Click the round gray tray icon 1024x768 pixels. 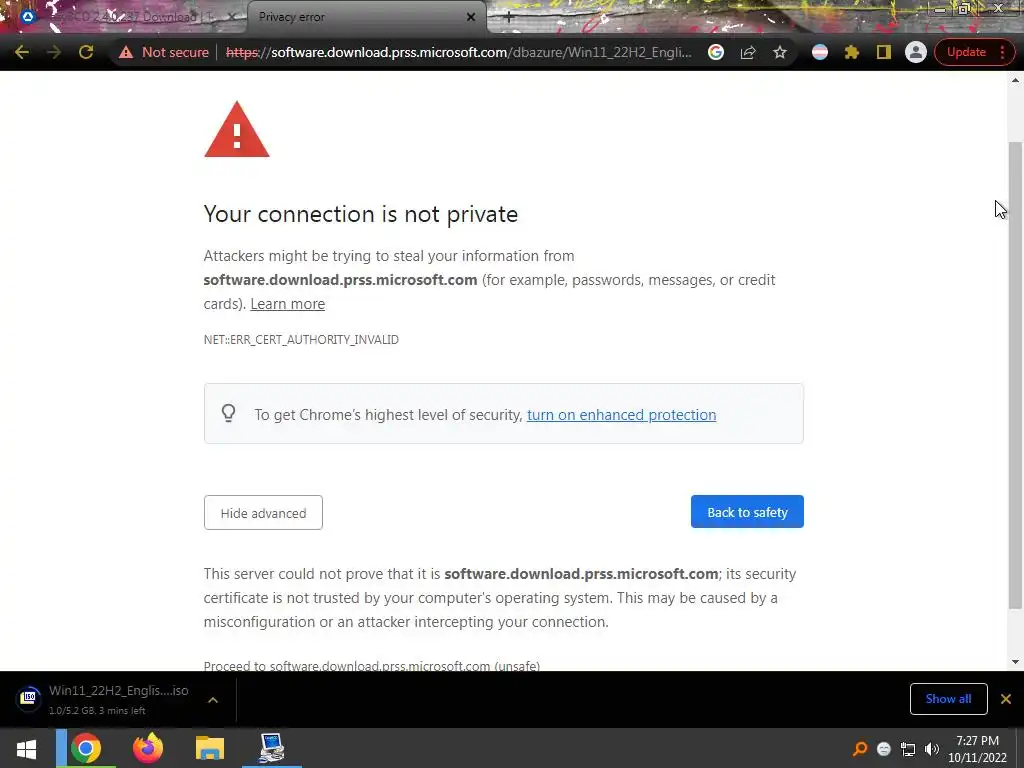pos(884,749)
